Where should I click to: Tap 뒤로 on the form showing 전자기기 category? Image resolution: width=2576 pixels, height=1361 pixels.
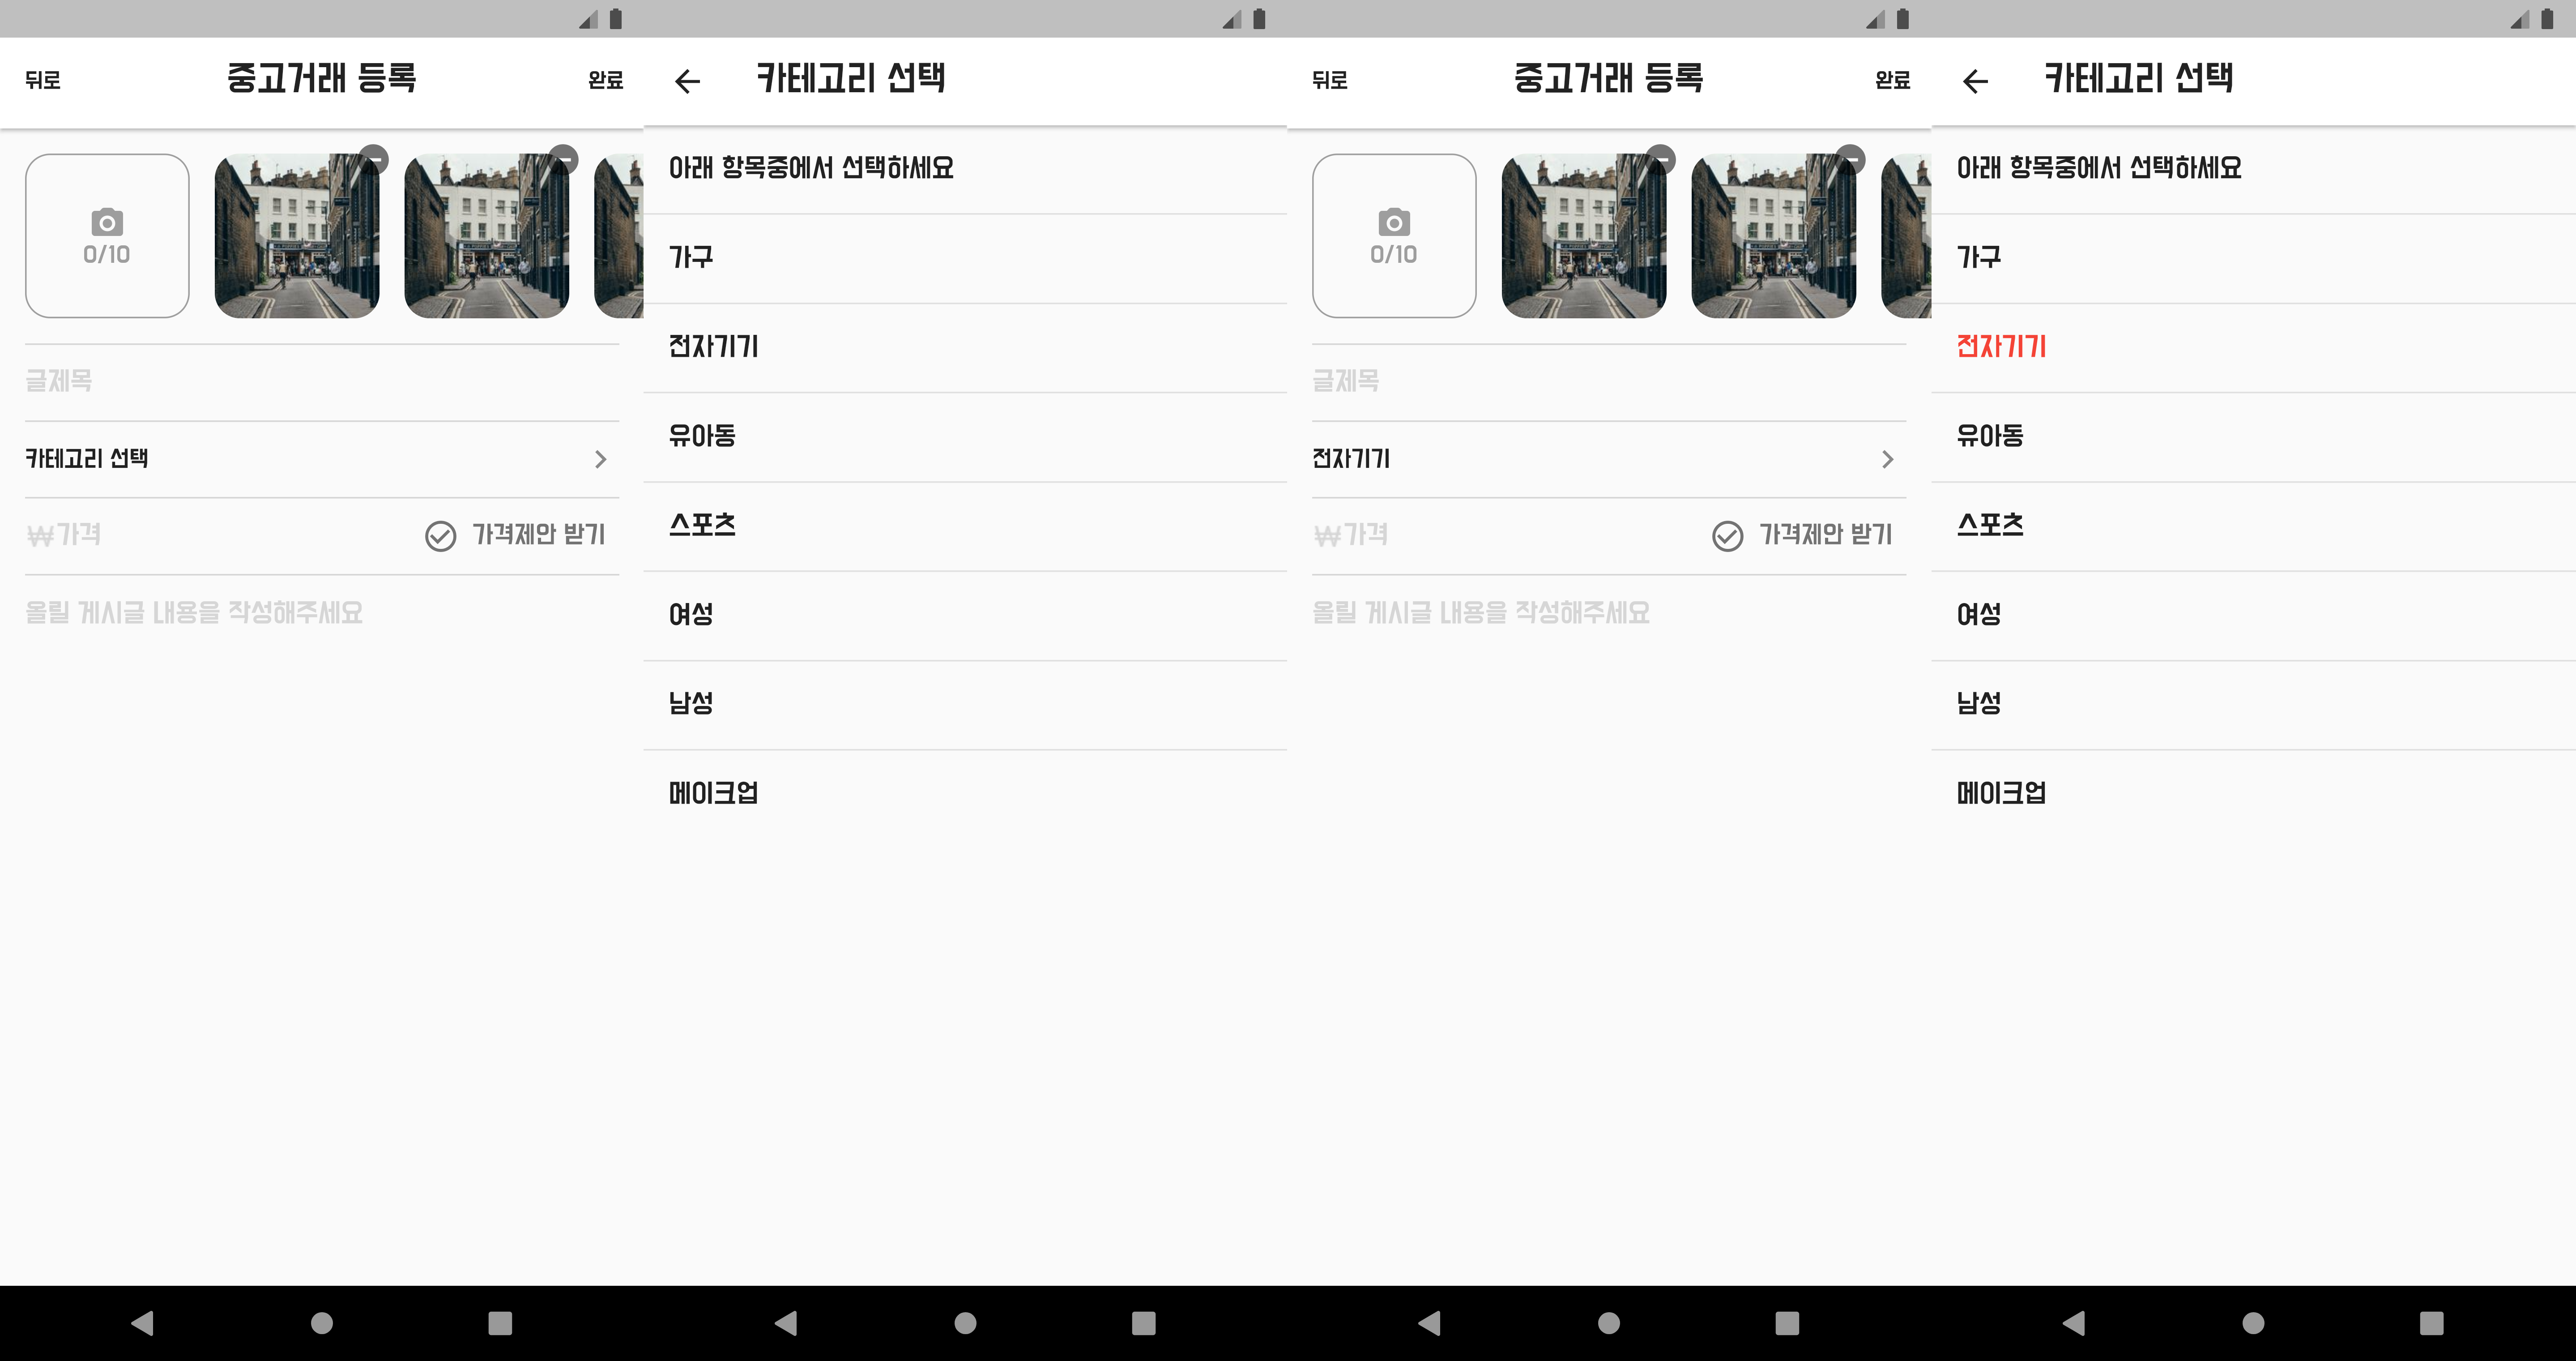1330,80
